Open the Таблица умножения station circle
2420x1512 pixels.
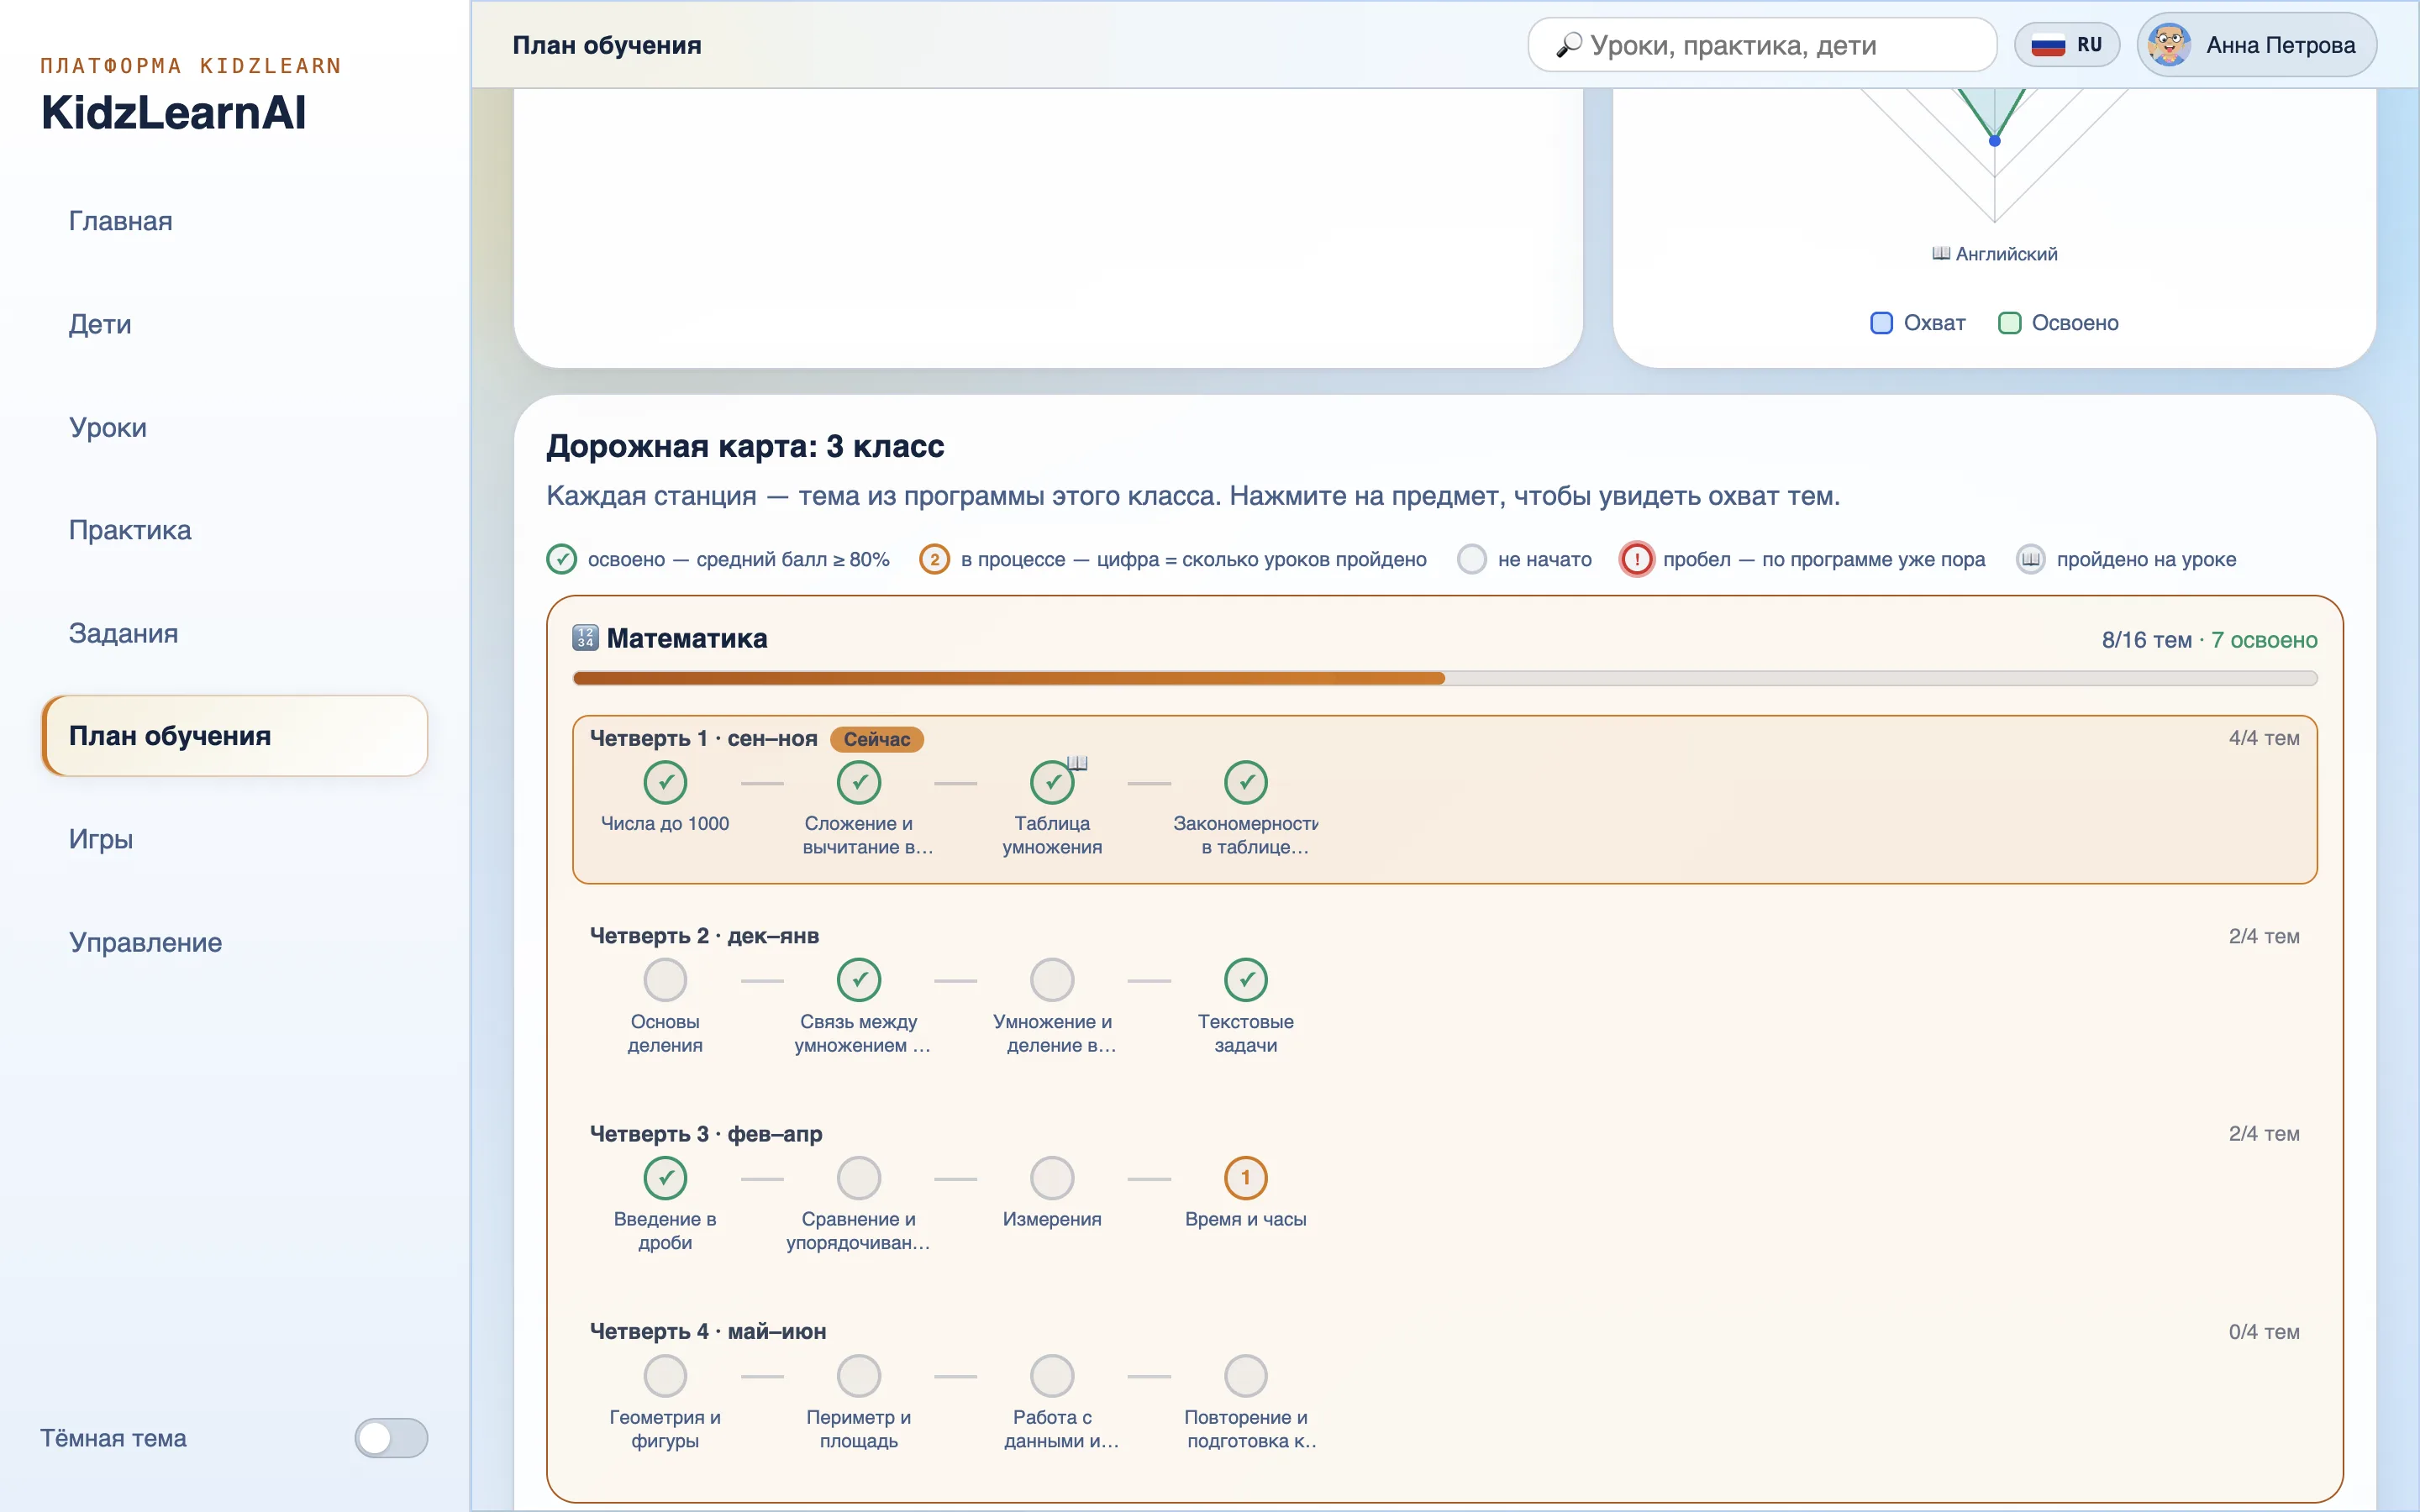1052,782
